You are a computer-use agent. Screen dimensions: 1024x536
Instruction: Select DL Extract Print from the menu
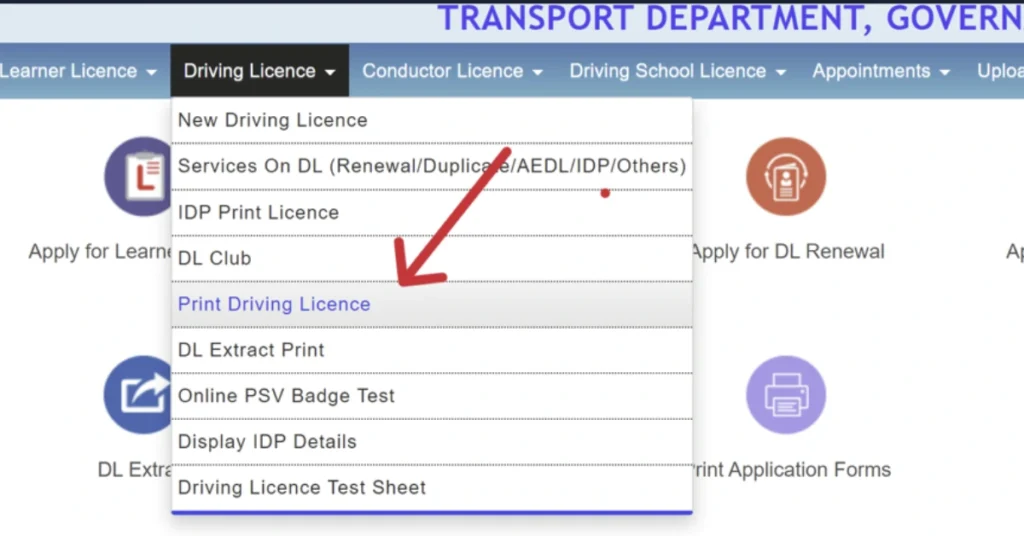(x=251, y=350)
